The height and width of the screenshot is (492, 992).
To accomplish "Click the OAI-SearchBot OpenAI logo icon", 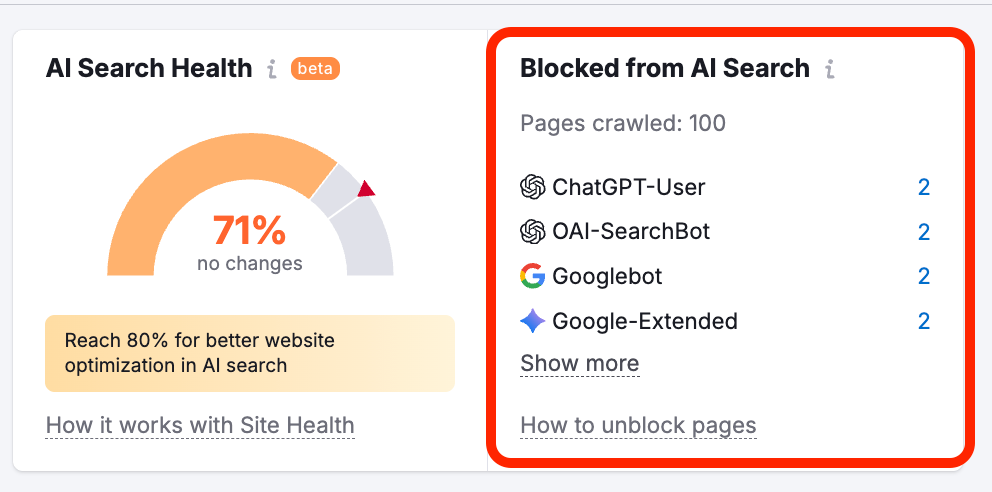I will point(533,232).
